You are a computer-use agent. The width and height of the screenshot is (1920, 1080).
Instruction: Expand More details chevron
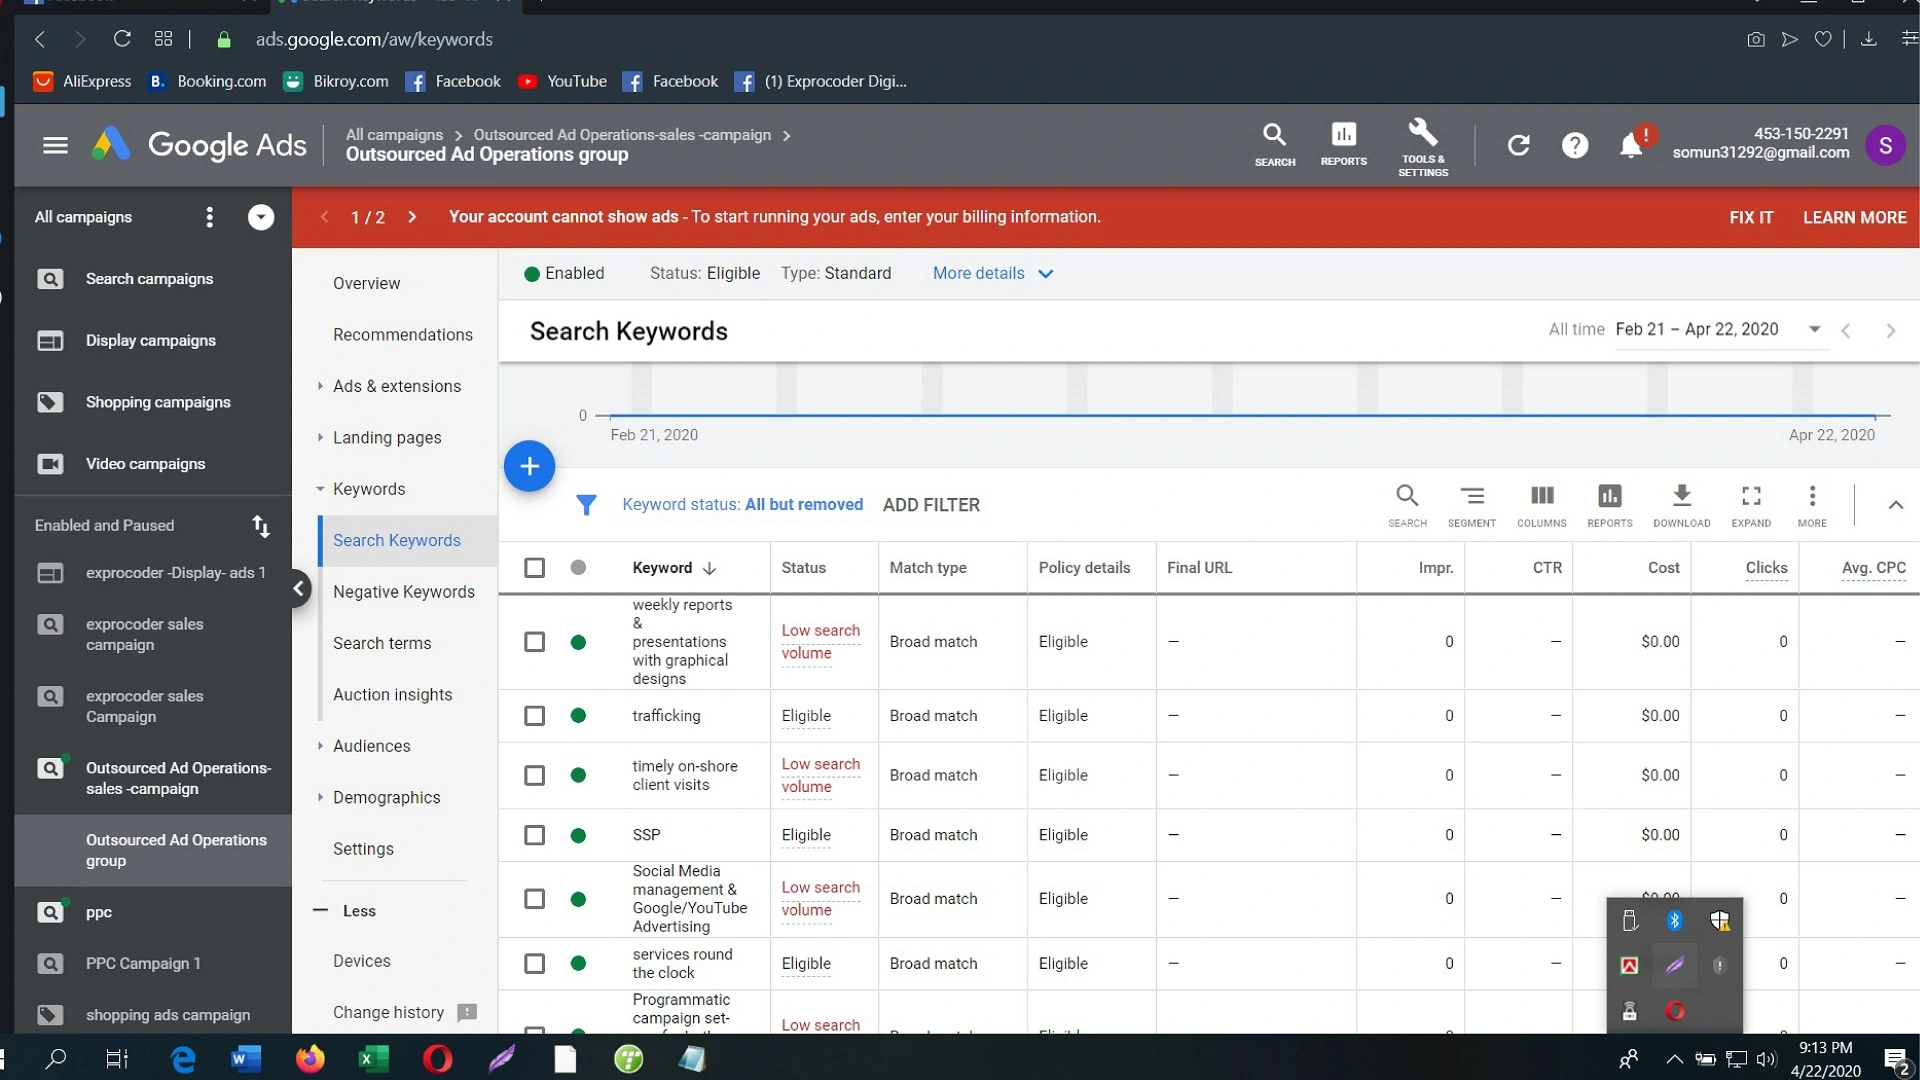coord(1046,274)
